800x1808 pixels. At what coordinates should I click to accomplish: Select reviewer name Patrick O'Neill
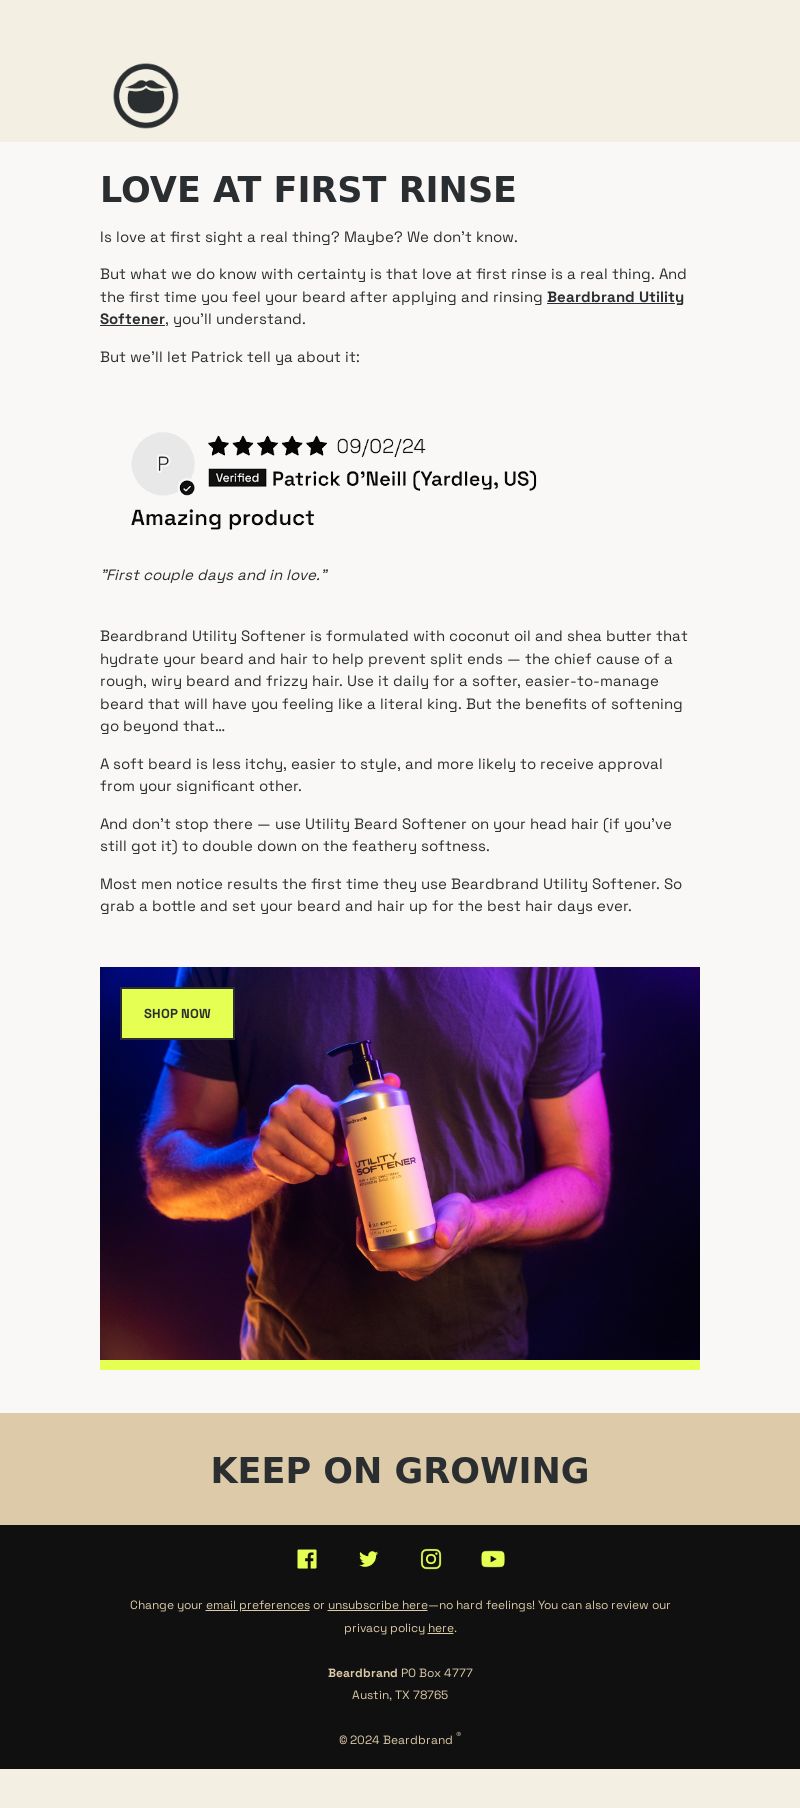coord(405,479)
